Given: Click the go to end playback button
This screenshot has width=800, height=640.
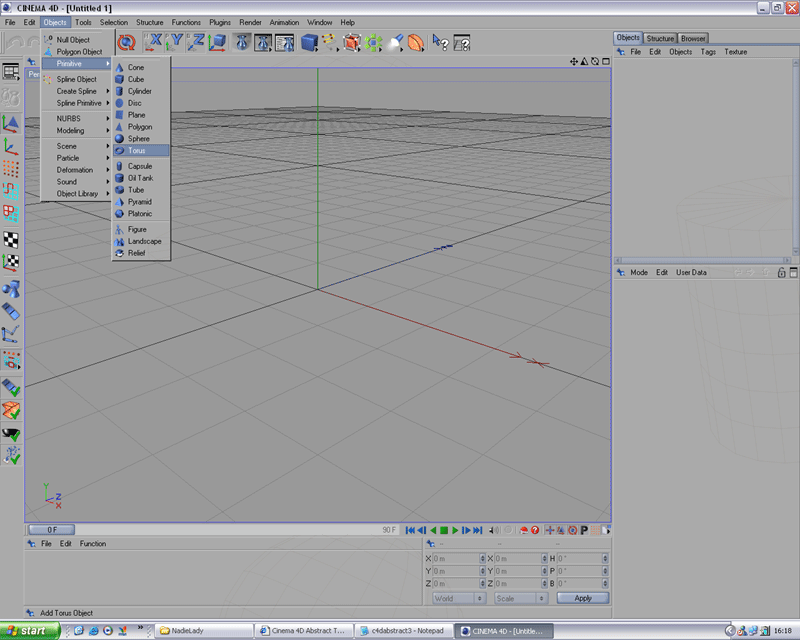Looking at the screenshot, I should 478,530.
